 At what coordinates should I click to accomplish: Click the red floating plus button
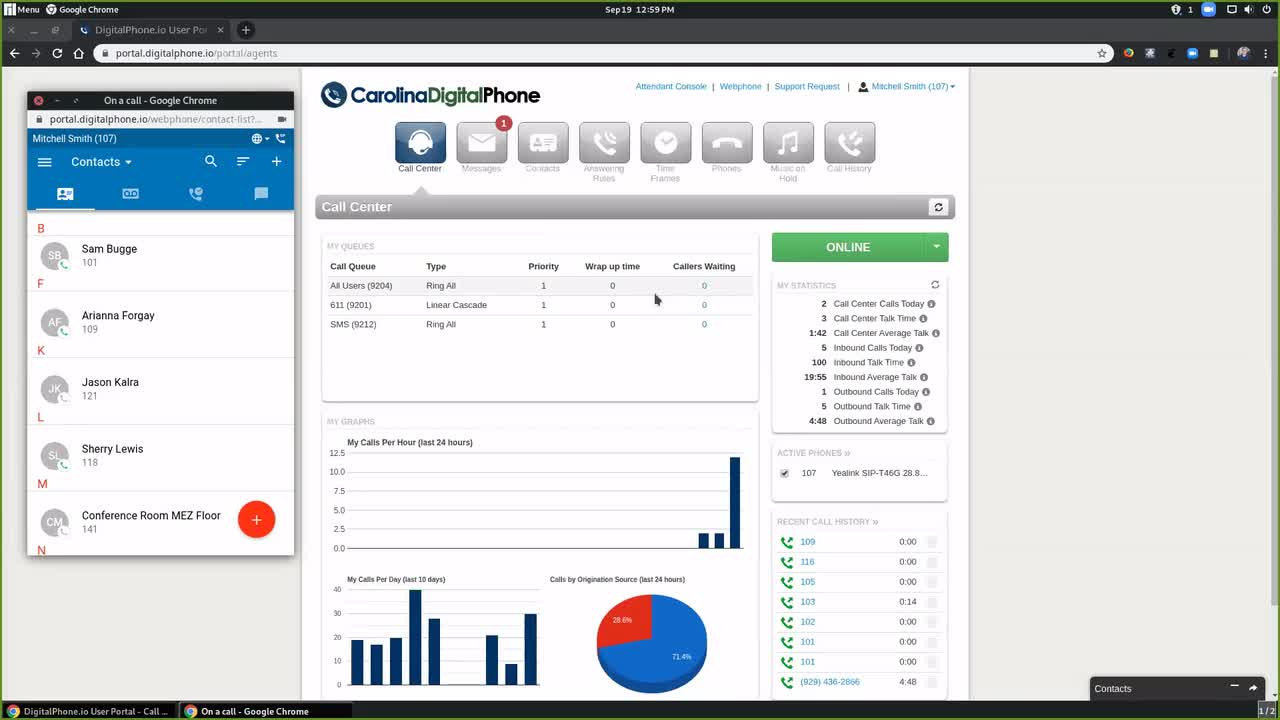(x=256, y=519)
